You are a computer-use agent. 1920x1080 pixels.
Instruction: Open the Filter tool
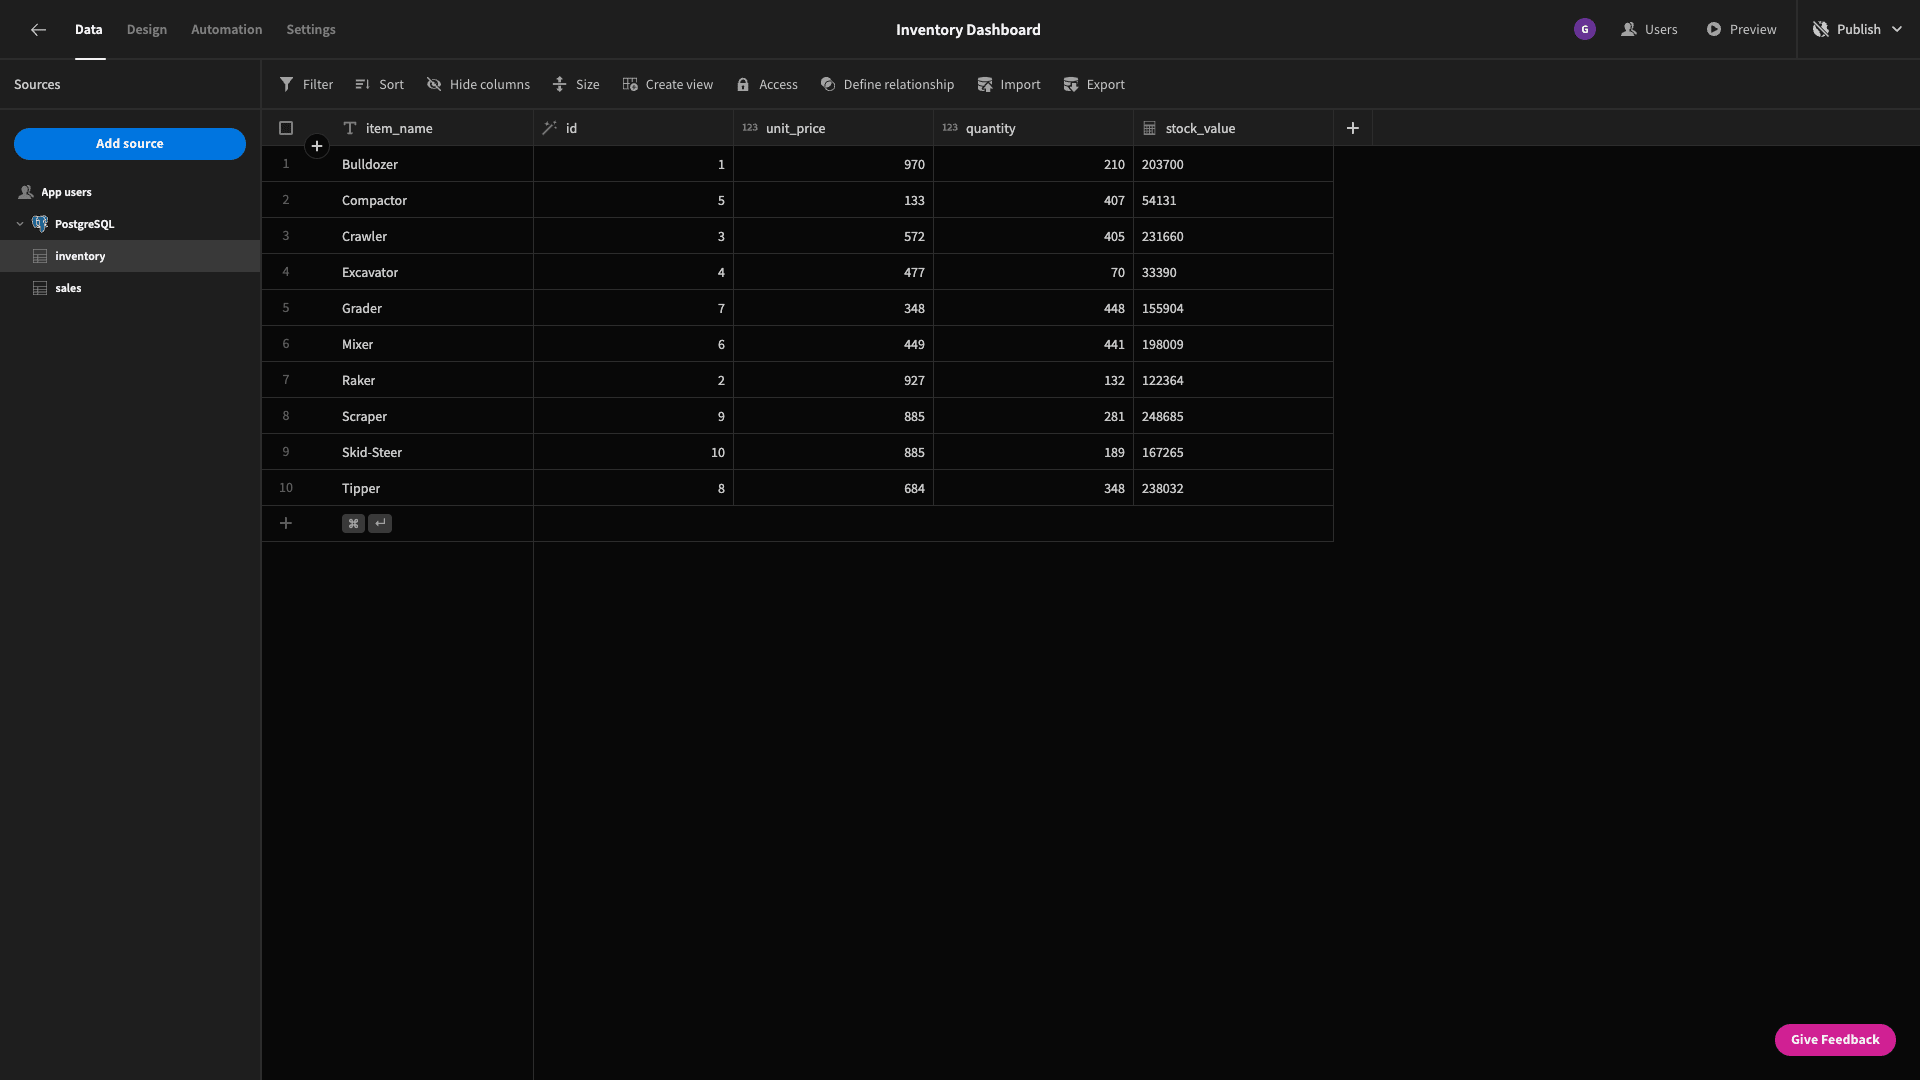pos(306,85)
